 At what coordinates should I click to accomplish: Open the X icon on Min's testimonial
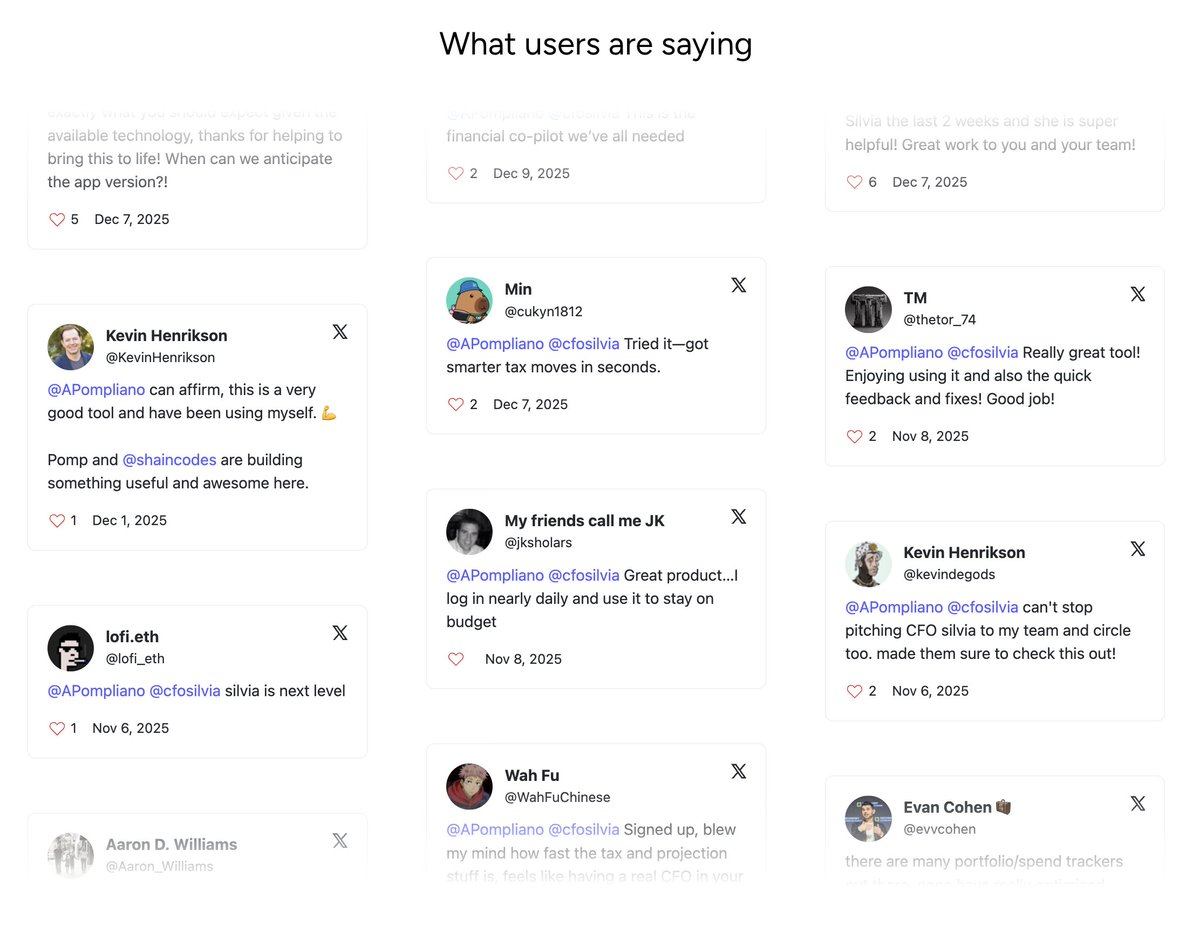[739, 285]
